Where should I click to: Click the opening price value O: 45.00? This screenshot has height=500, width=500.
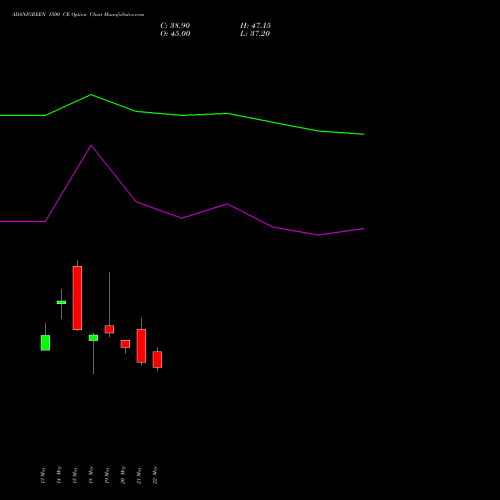175,34
